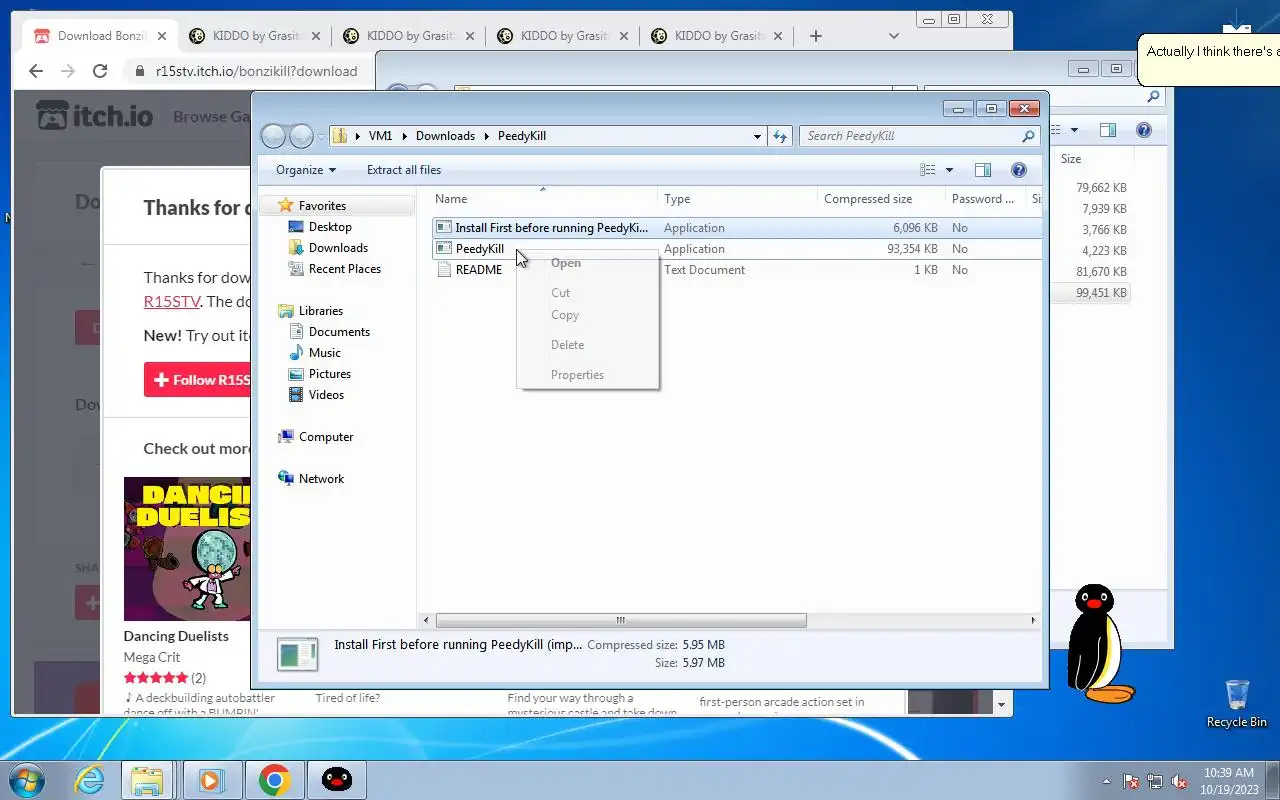Select Open in the context menu
1280x800 pixels.
pos(566,263)
